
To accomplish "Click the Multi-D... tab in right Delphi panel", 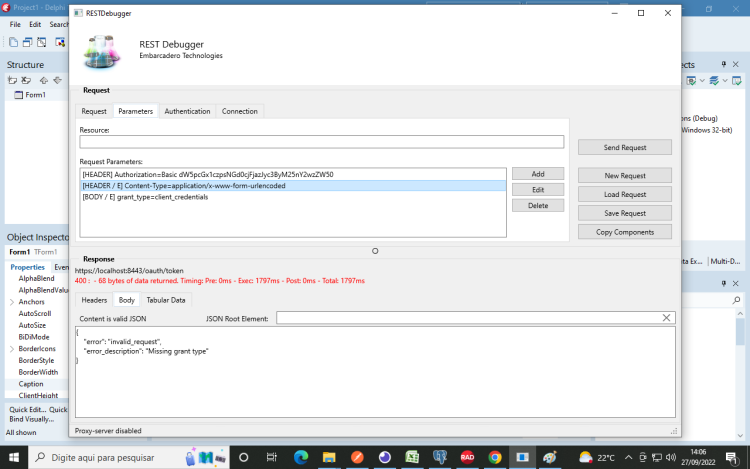I will pos(725,261).
